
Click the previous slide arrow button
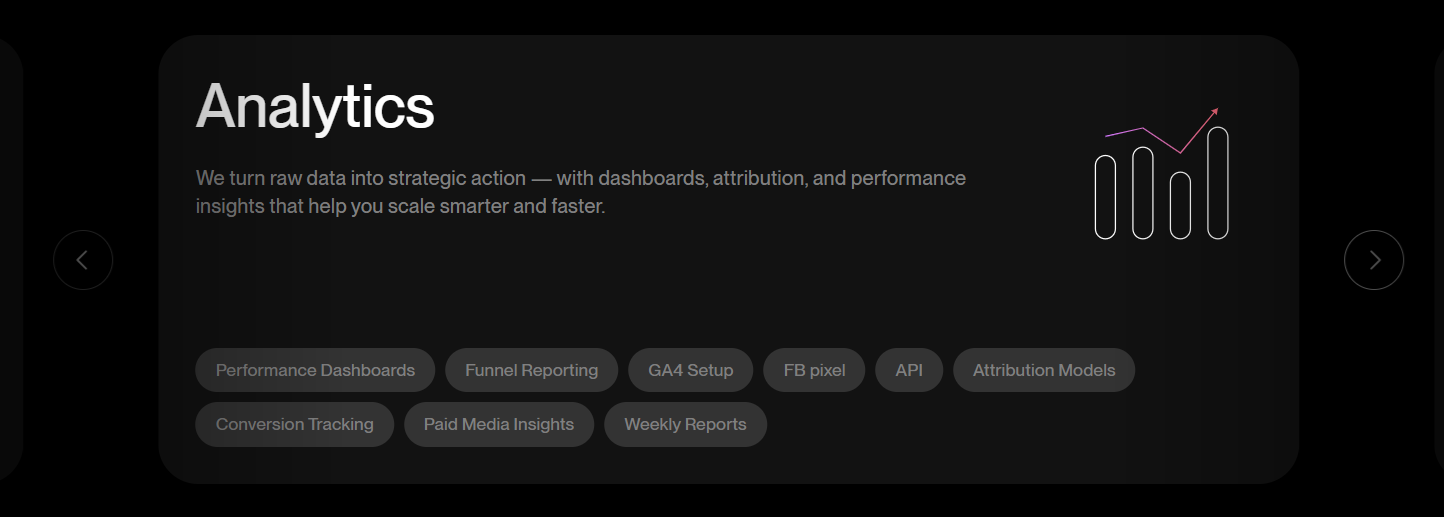pos(83,260)
